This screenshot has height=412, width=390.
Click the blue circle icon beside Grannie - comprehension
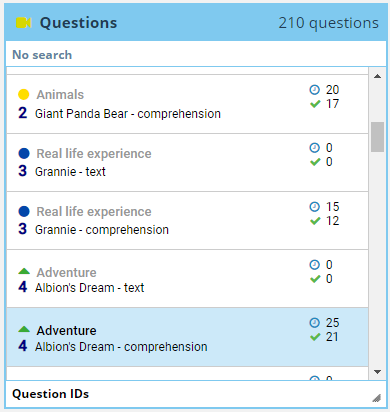pos(24,211)
